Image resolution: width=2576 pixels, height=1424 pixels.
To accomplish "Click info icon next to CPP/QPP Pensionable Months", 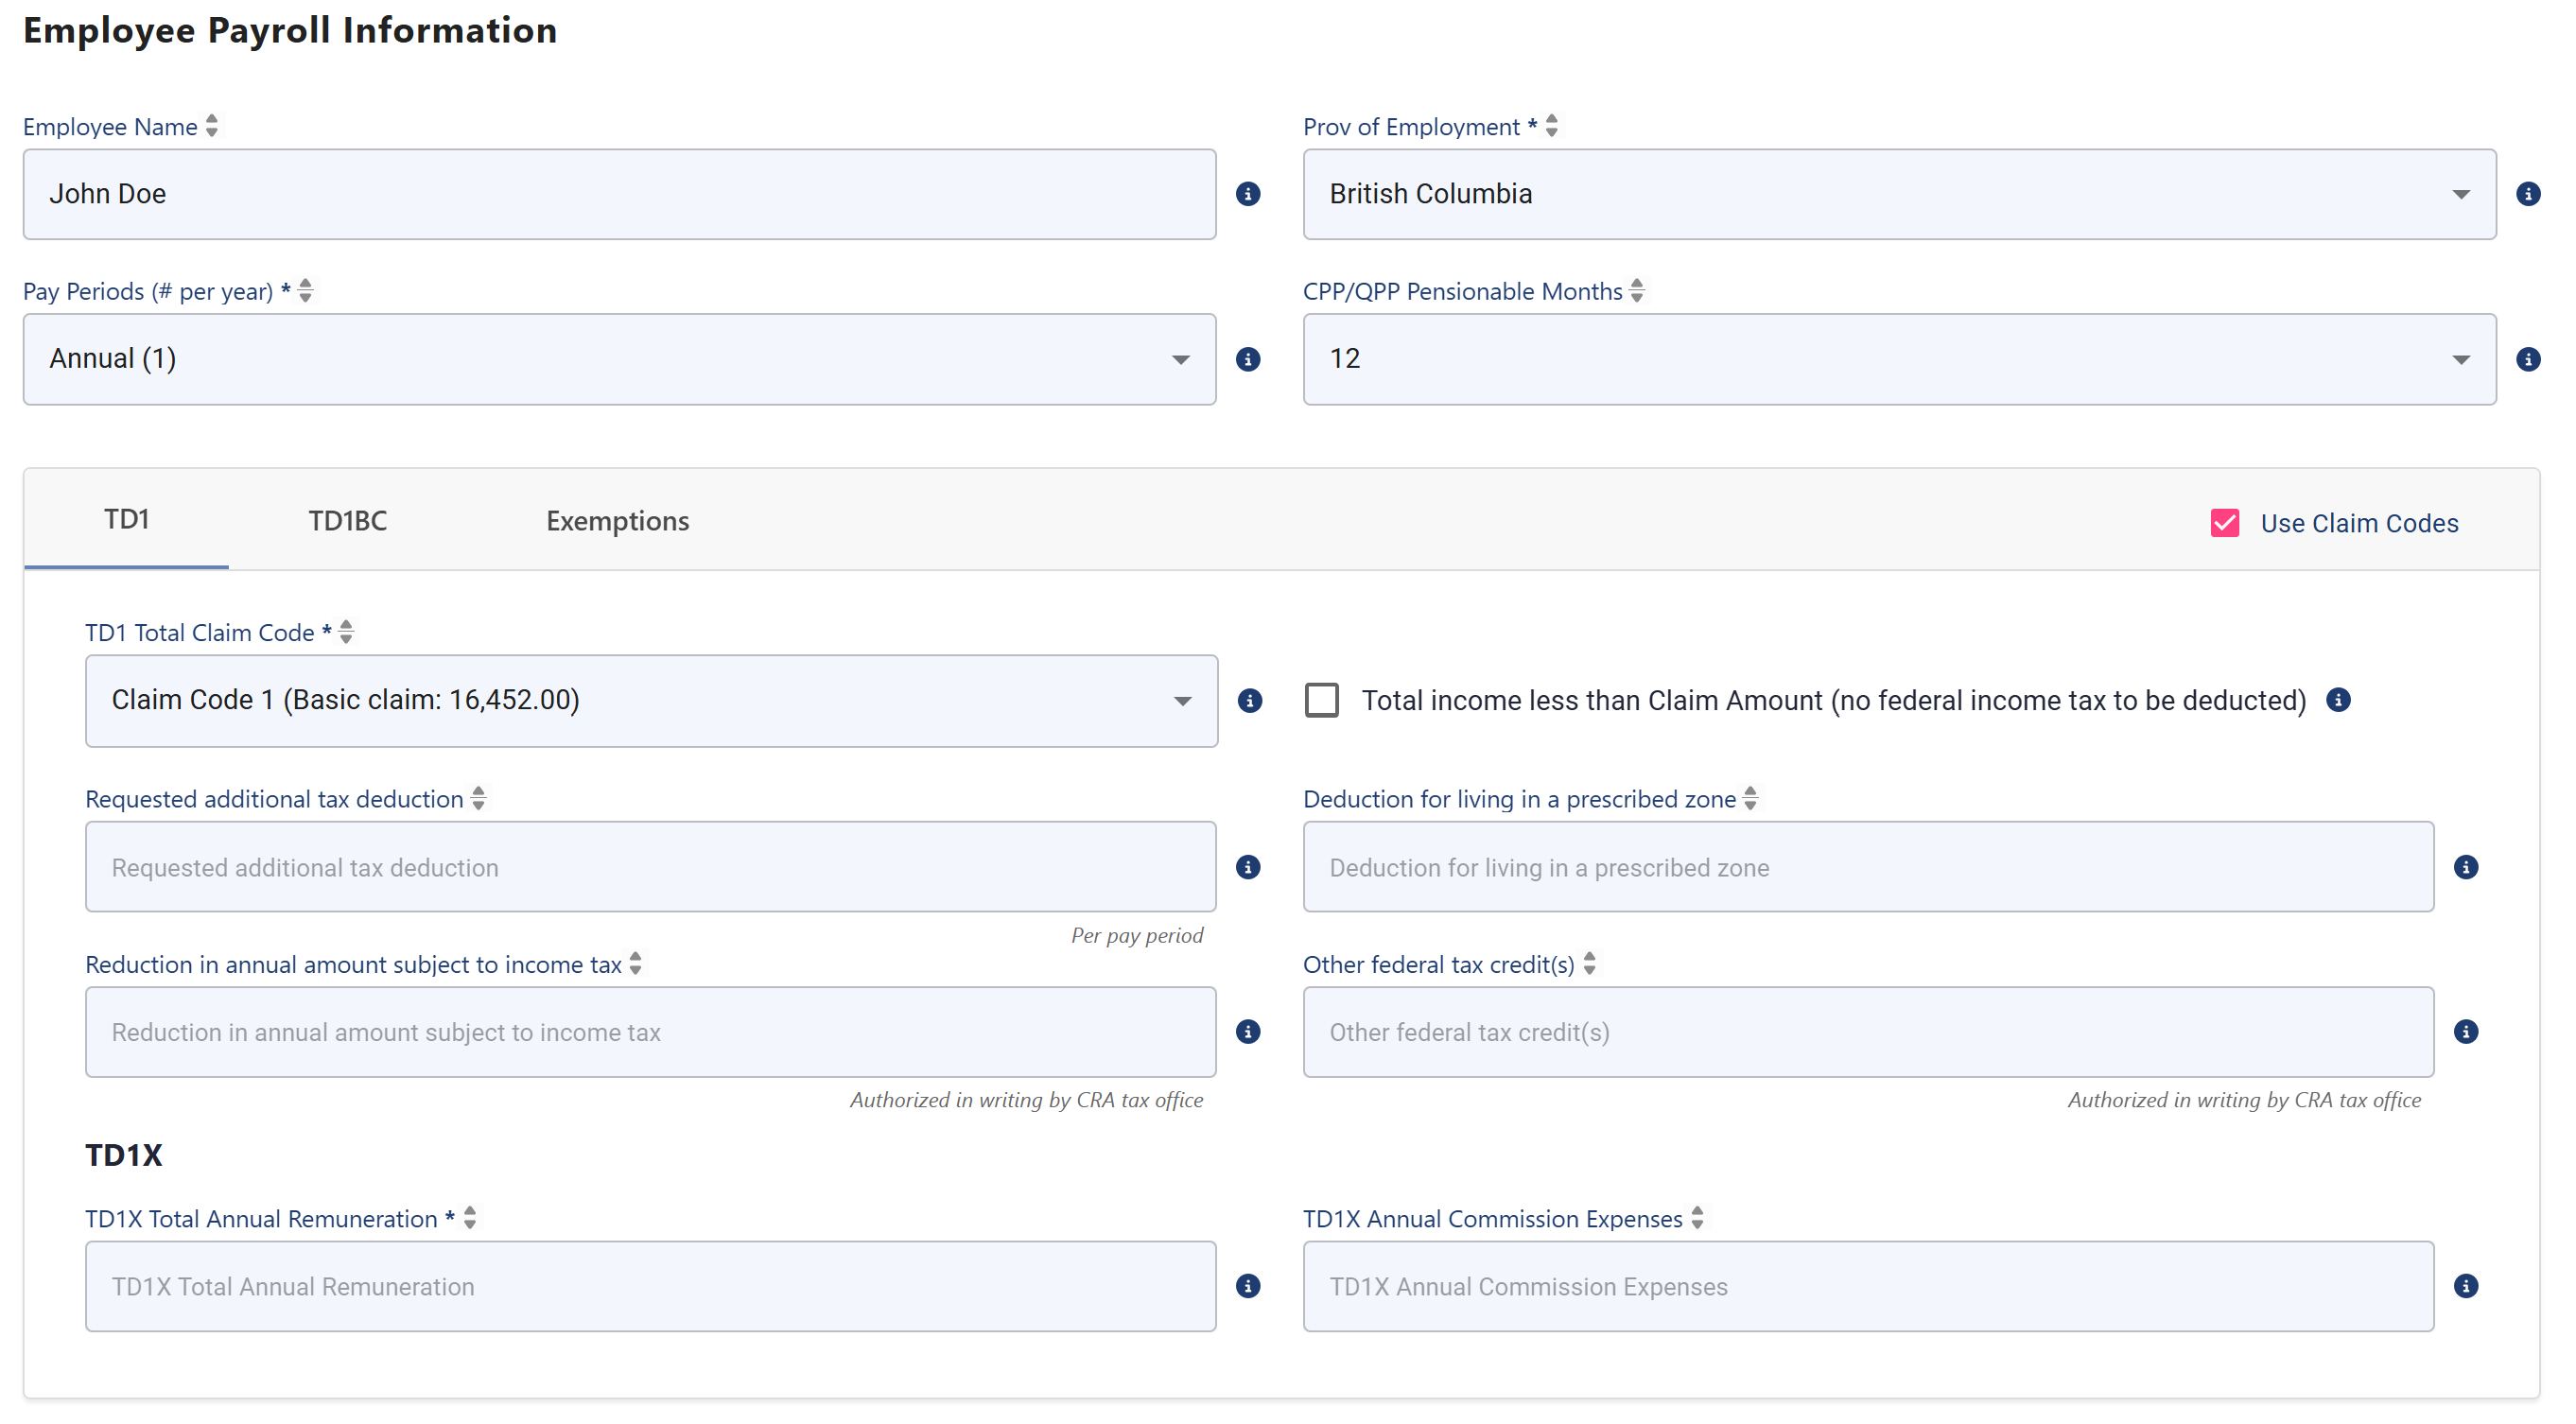I will pyautogui.click(x=2527, y=359).
